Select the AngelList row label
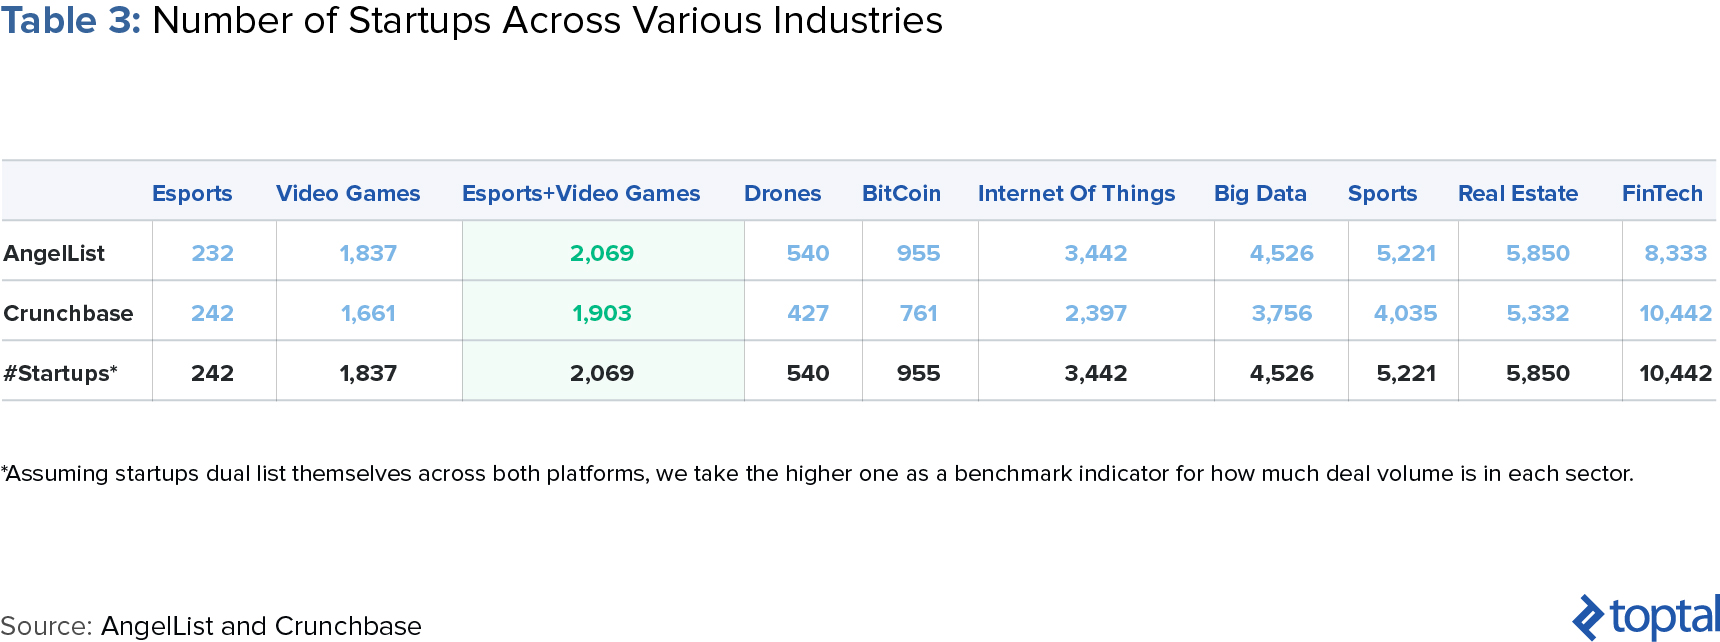The image size is (1720, 642). click(x=54, y=253)
